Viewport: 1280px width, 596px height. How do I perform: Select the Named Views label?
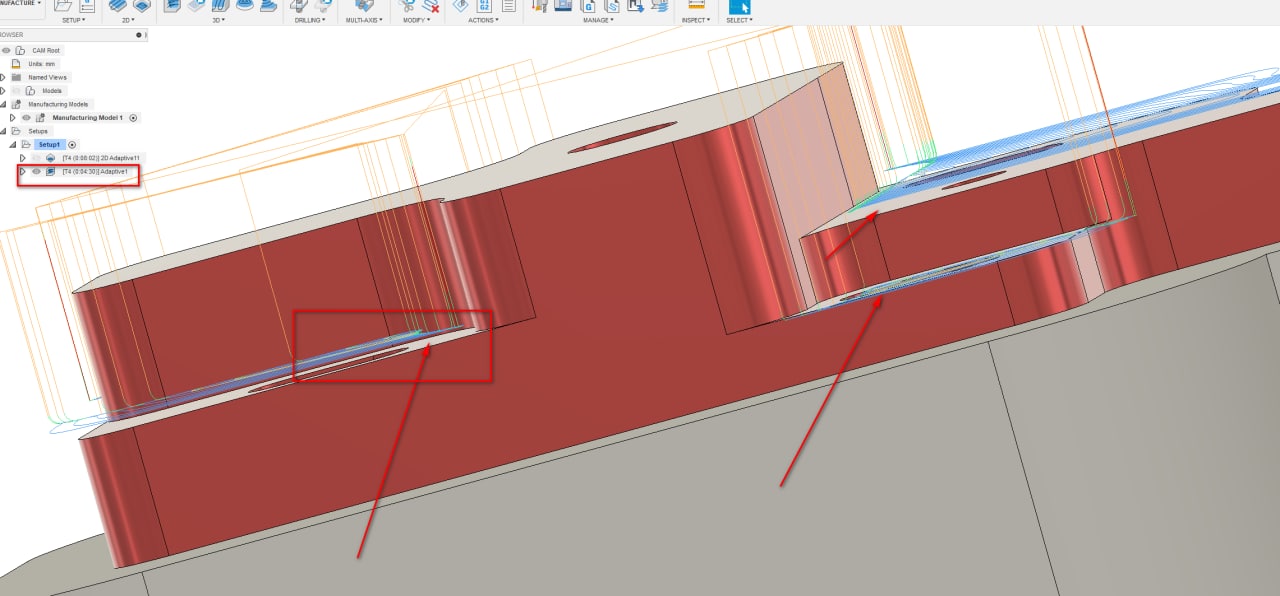click(48, 77)
